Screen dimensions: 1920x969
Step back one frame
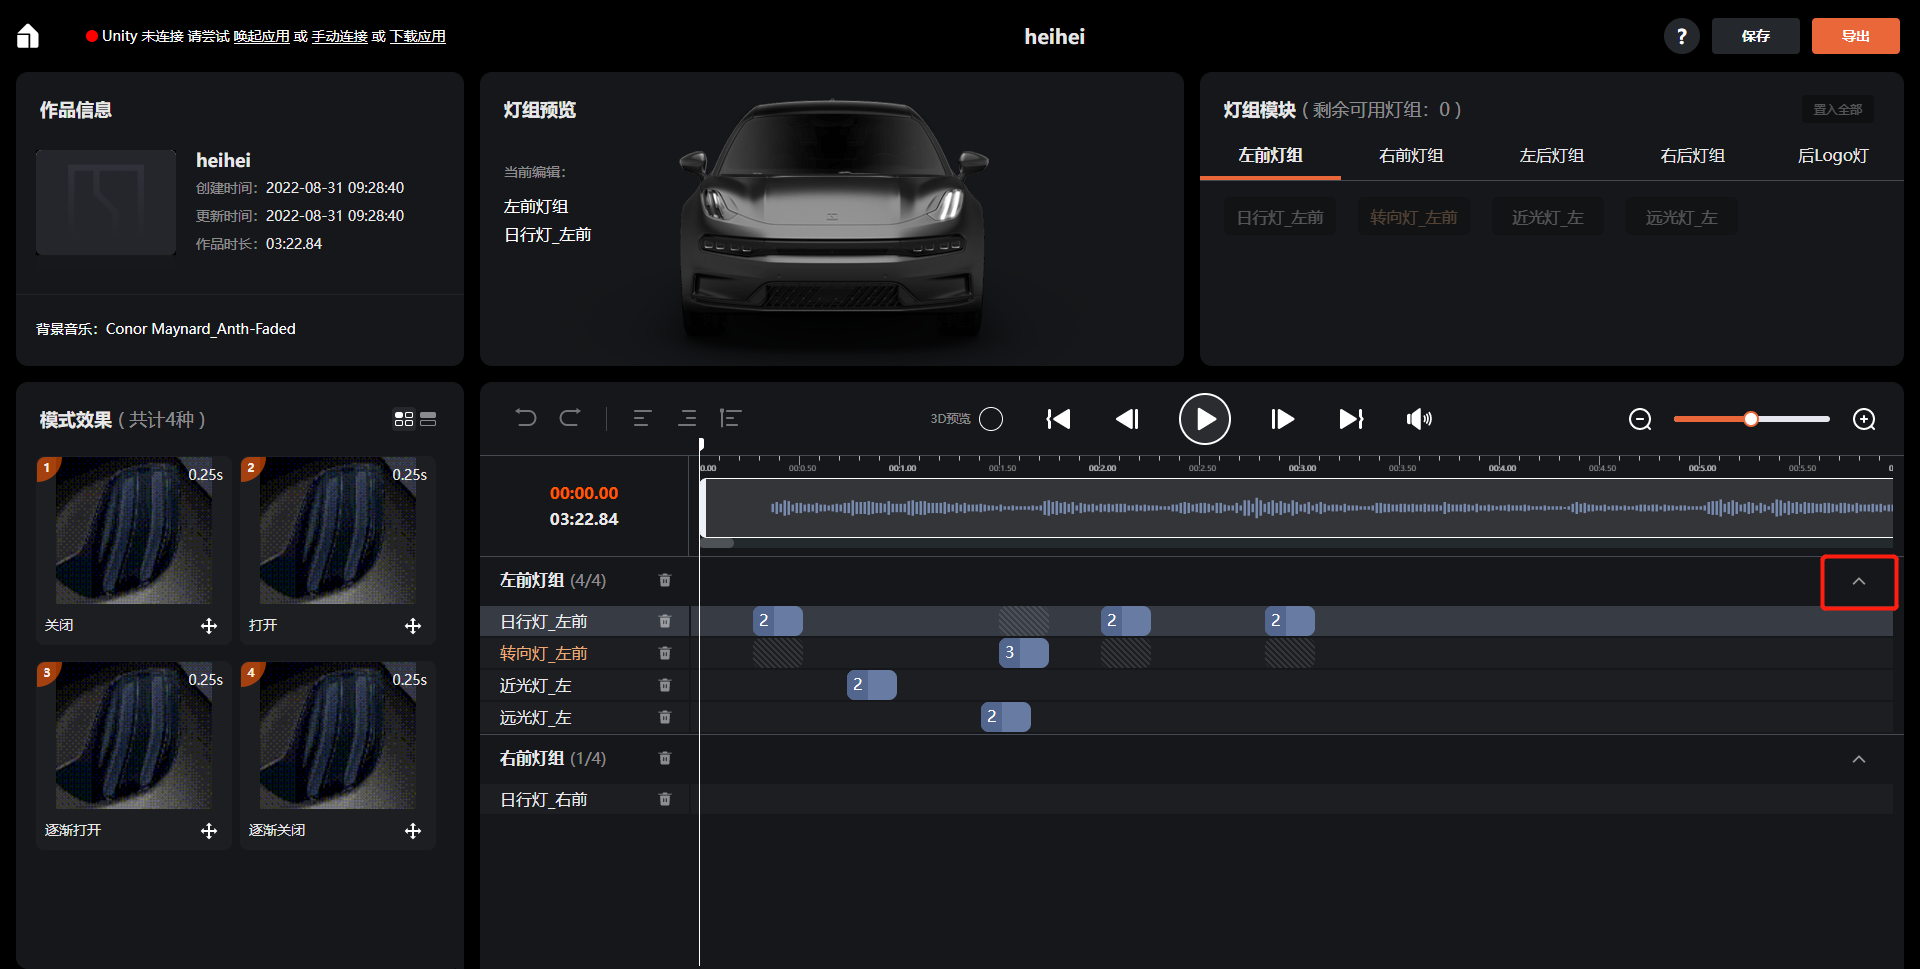(x=1127, y=419)
